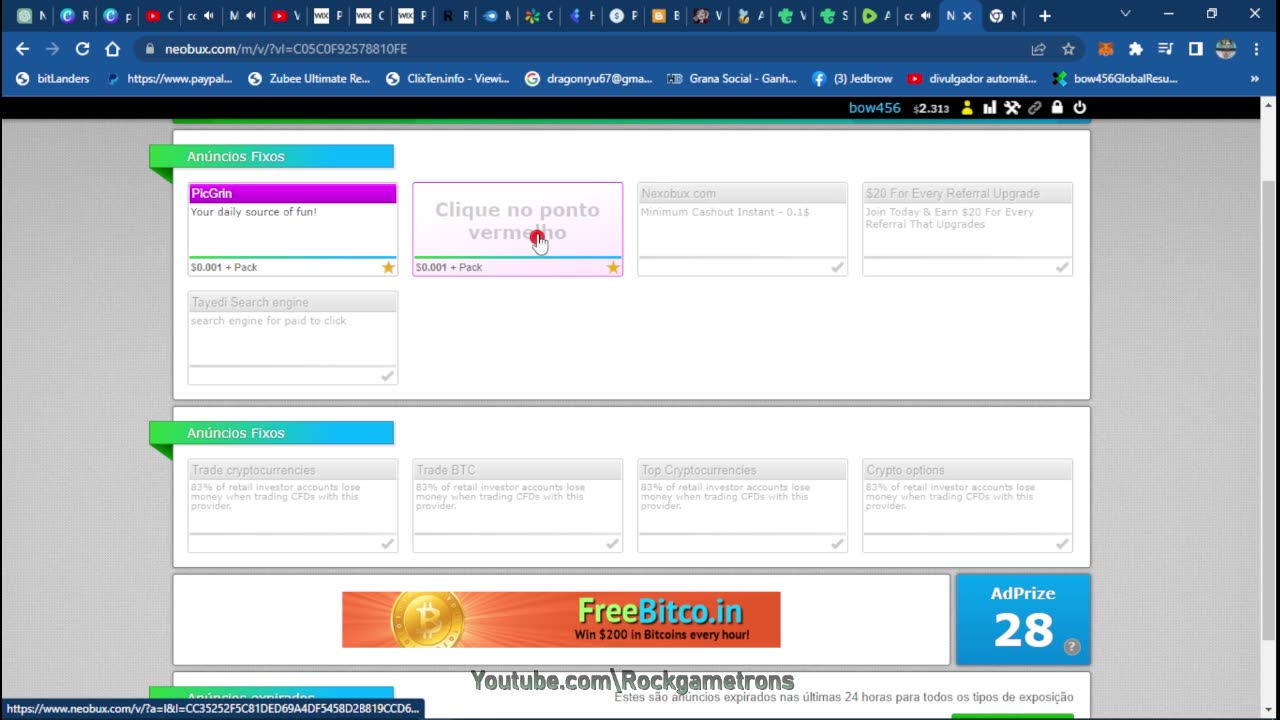Click the check mark on Nexobux.com ad
The width and height of the screenshot is (1280, 720).
tap(837, 267)
